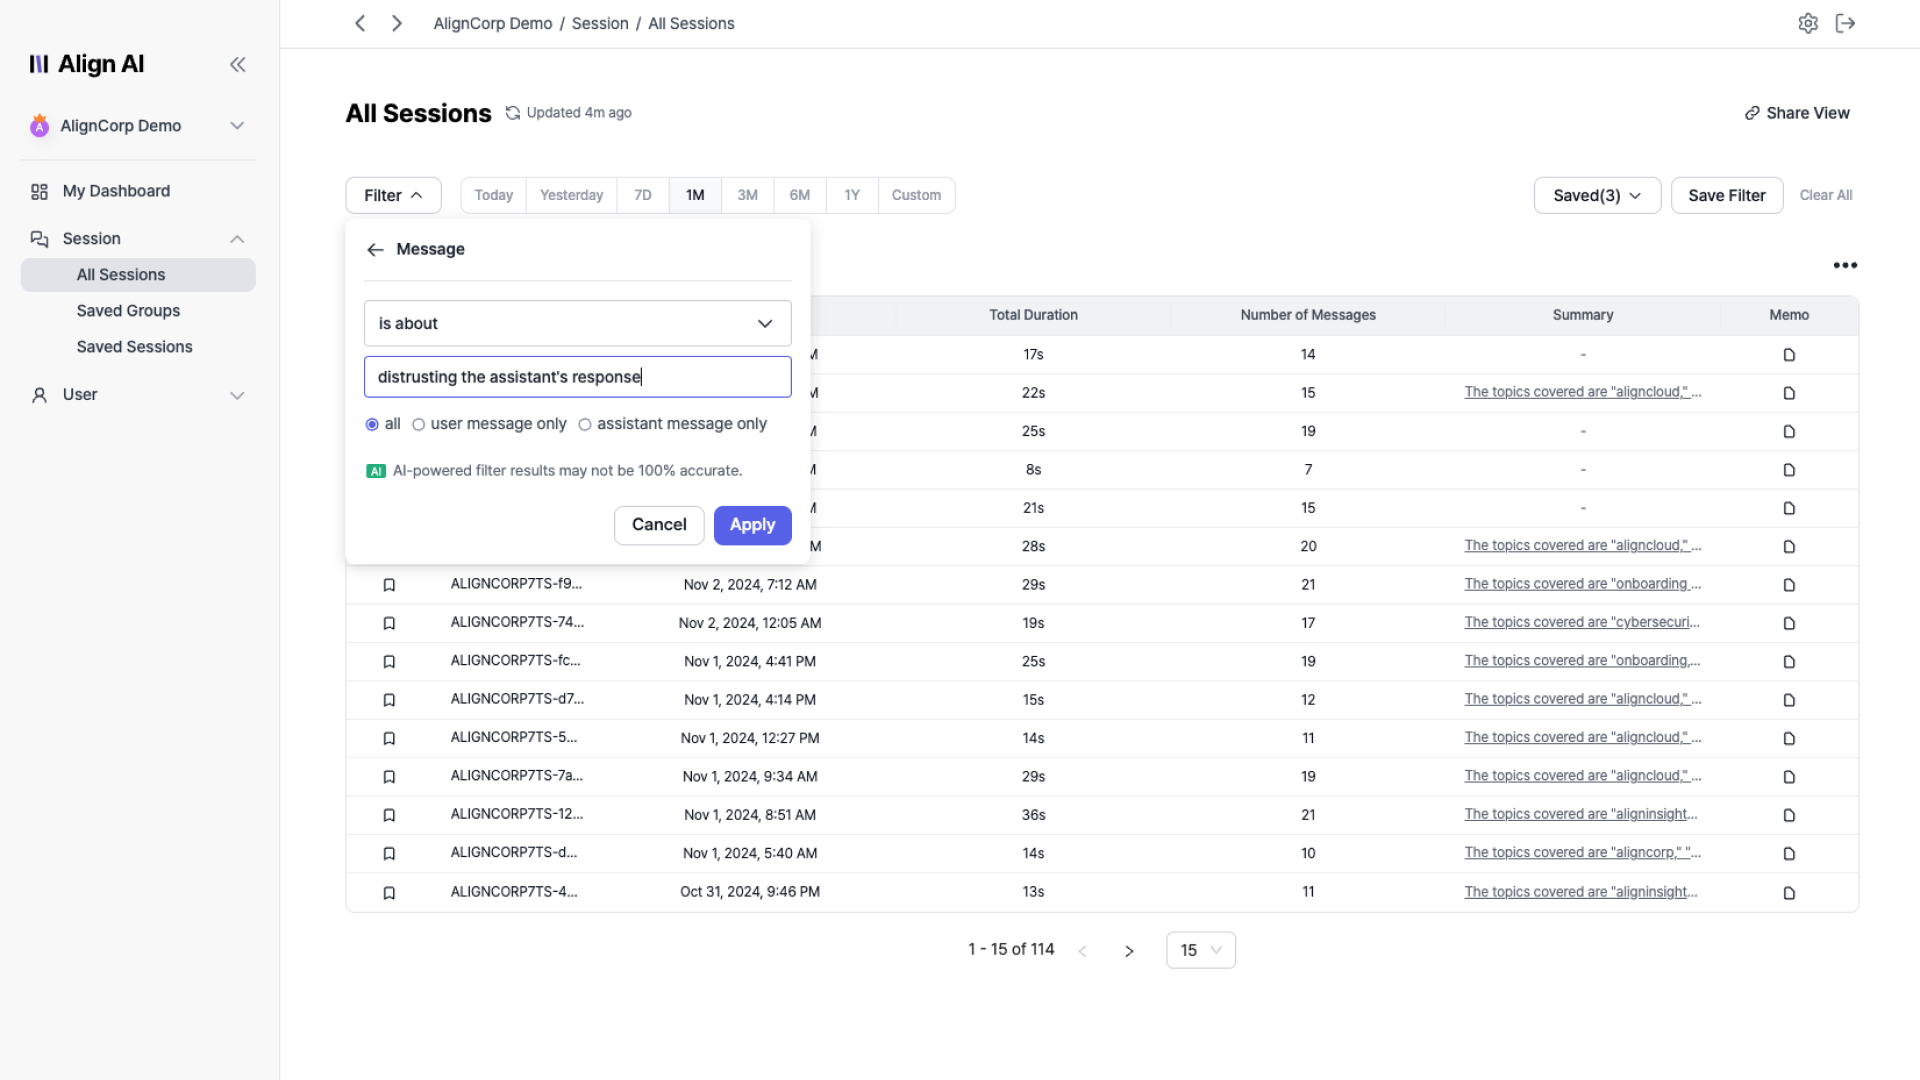Open the settings gear icon
1920x1080 pixels.
pyautogui.click(x=1808, y=23)
